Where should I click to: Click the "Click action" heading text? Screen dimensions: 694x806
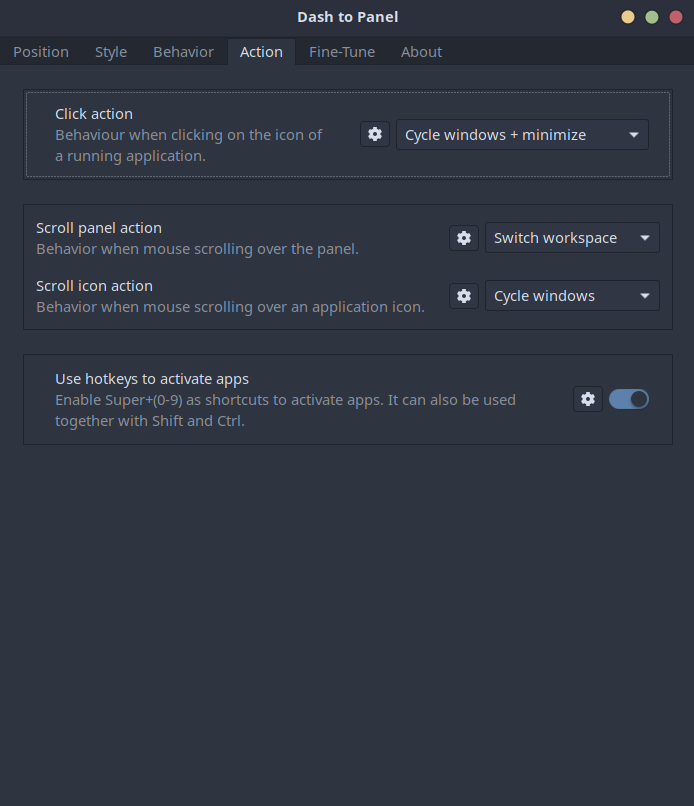[93, 113]
